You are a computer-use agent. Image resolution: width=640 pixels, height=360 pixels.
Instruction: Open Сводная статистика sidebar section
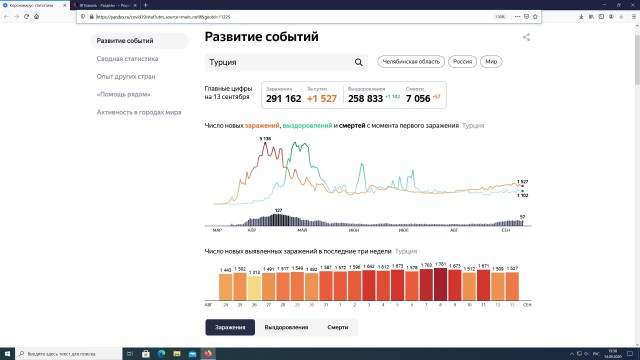coord(127,59)
